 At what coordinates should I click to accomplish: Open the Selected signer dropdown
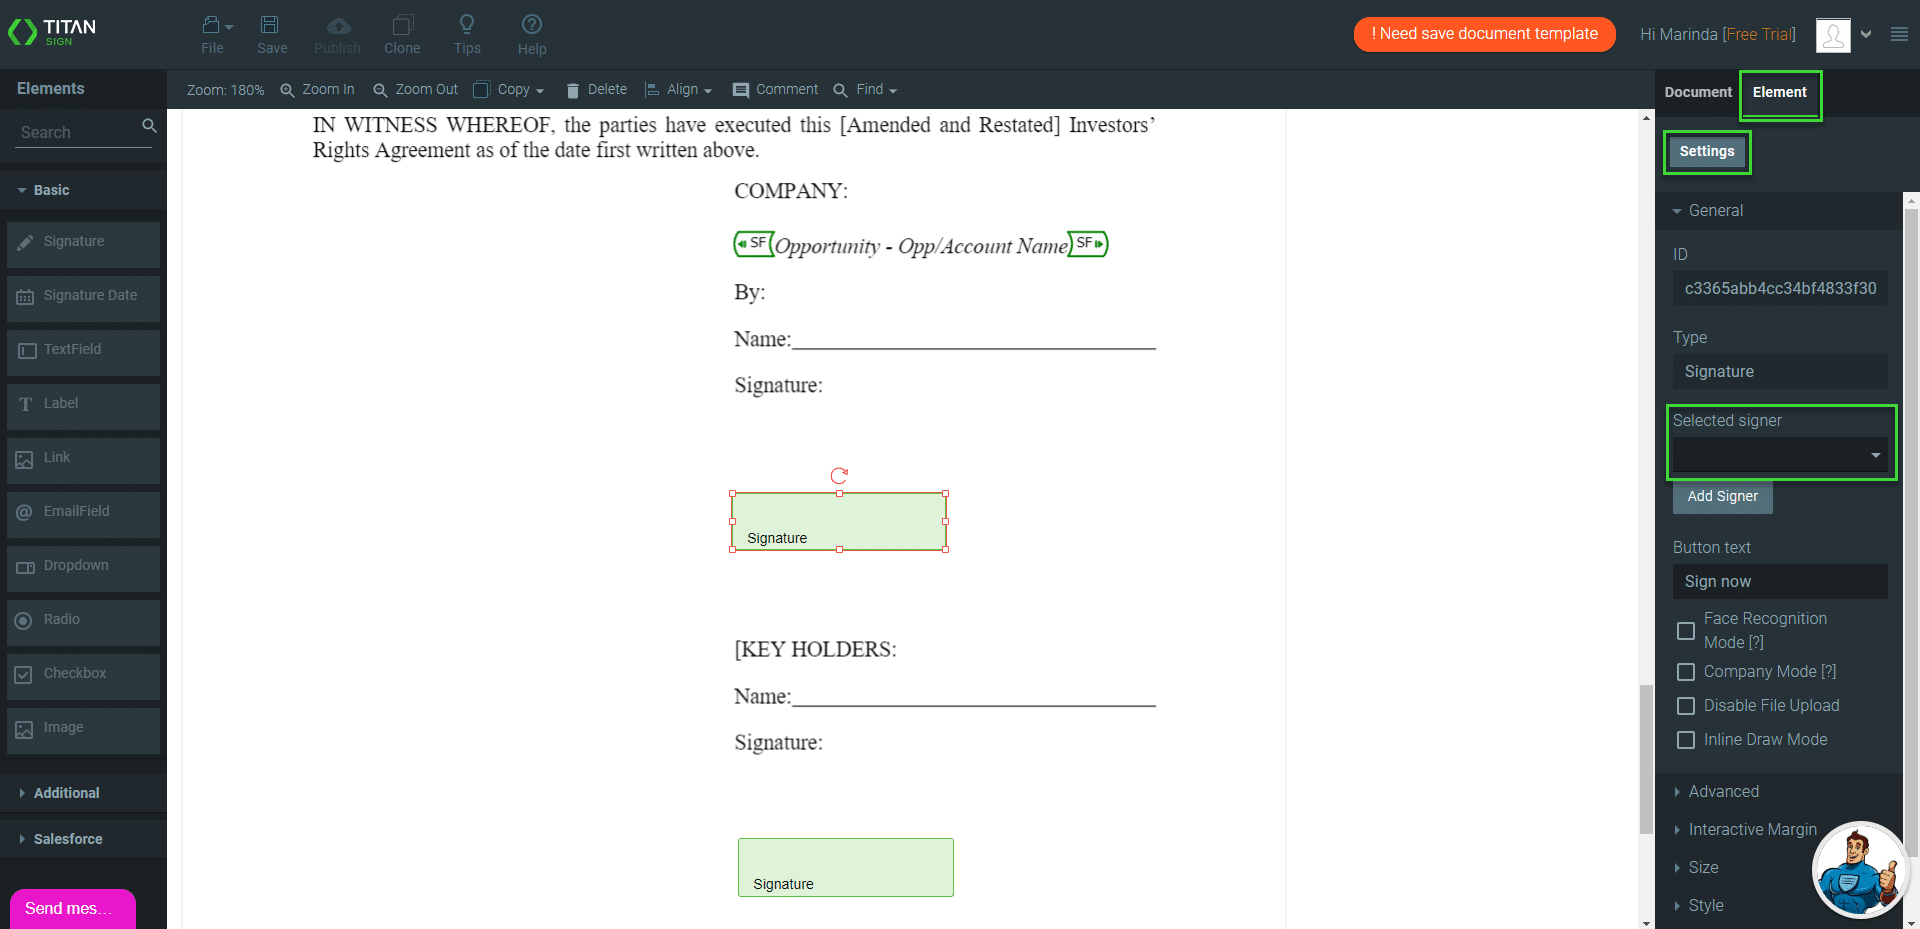pyautogui.click(x=1874, y=455)
